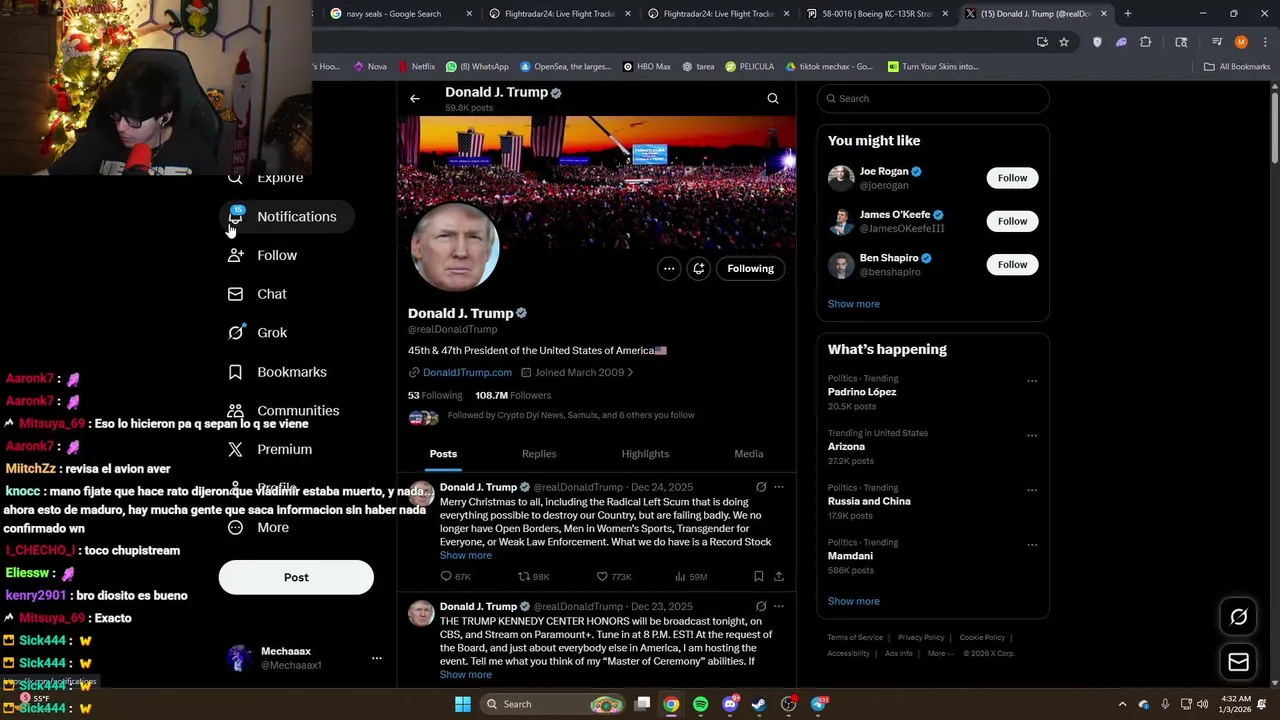Go back using the arrow next to Donald J. Trump
The height and width of the screenshot is (720, 1280).
coord(414,98)
